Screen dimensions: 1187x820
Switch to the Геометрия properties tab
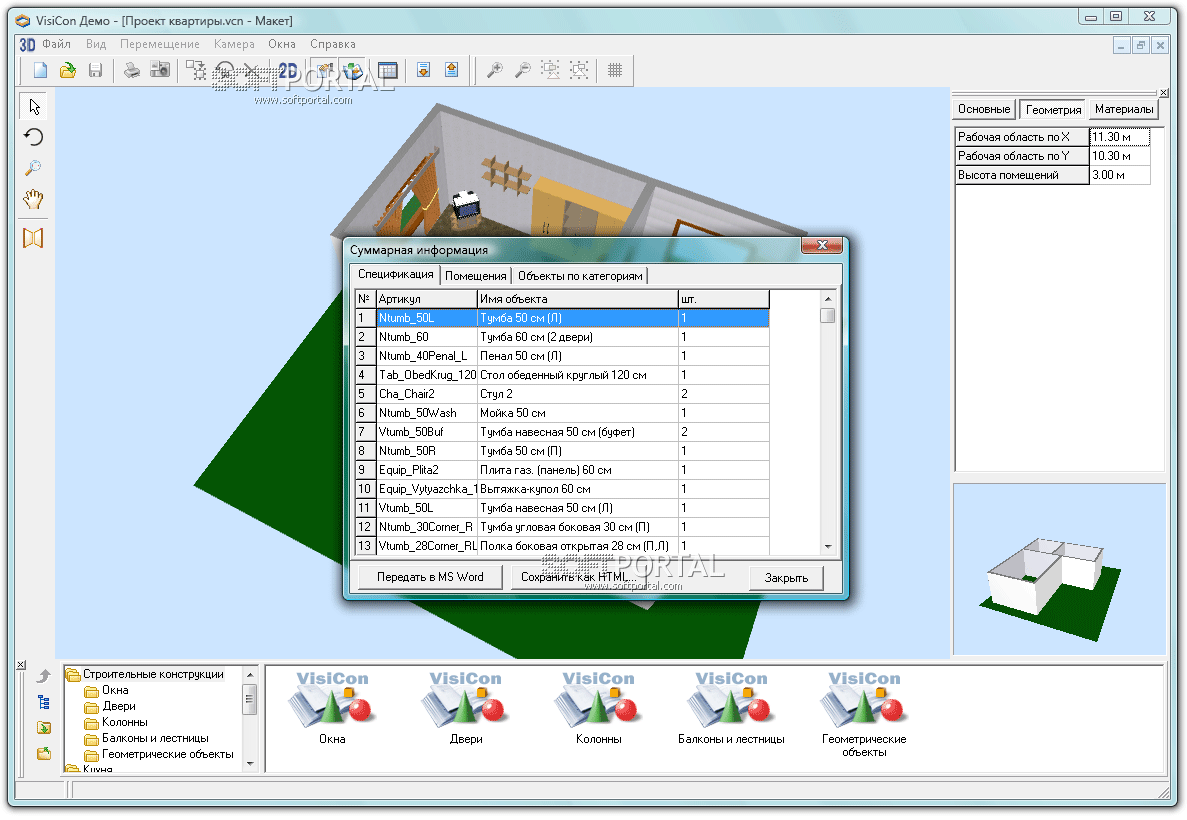(1053, 110)
